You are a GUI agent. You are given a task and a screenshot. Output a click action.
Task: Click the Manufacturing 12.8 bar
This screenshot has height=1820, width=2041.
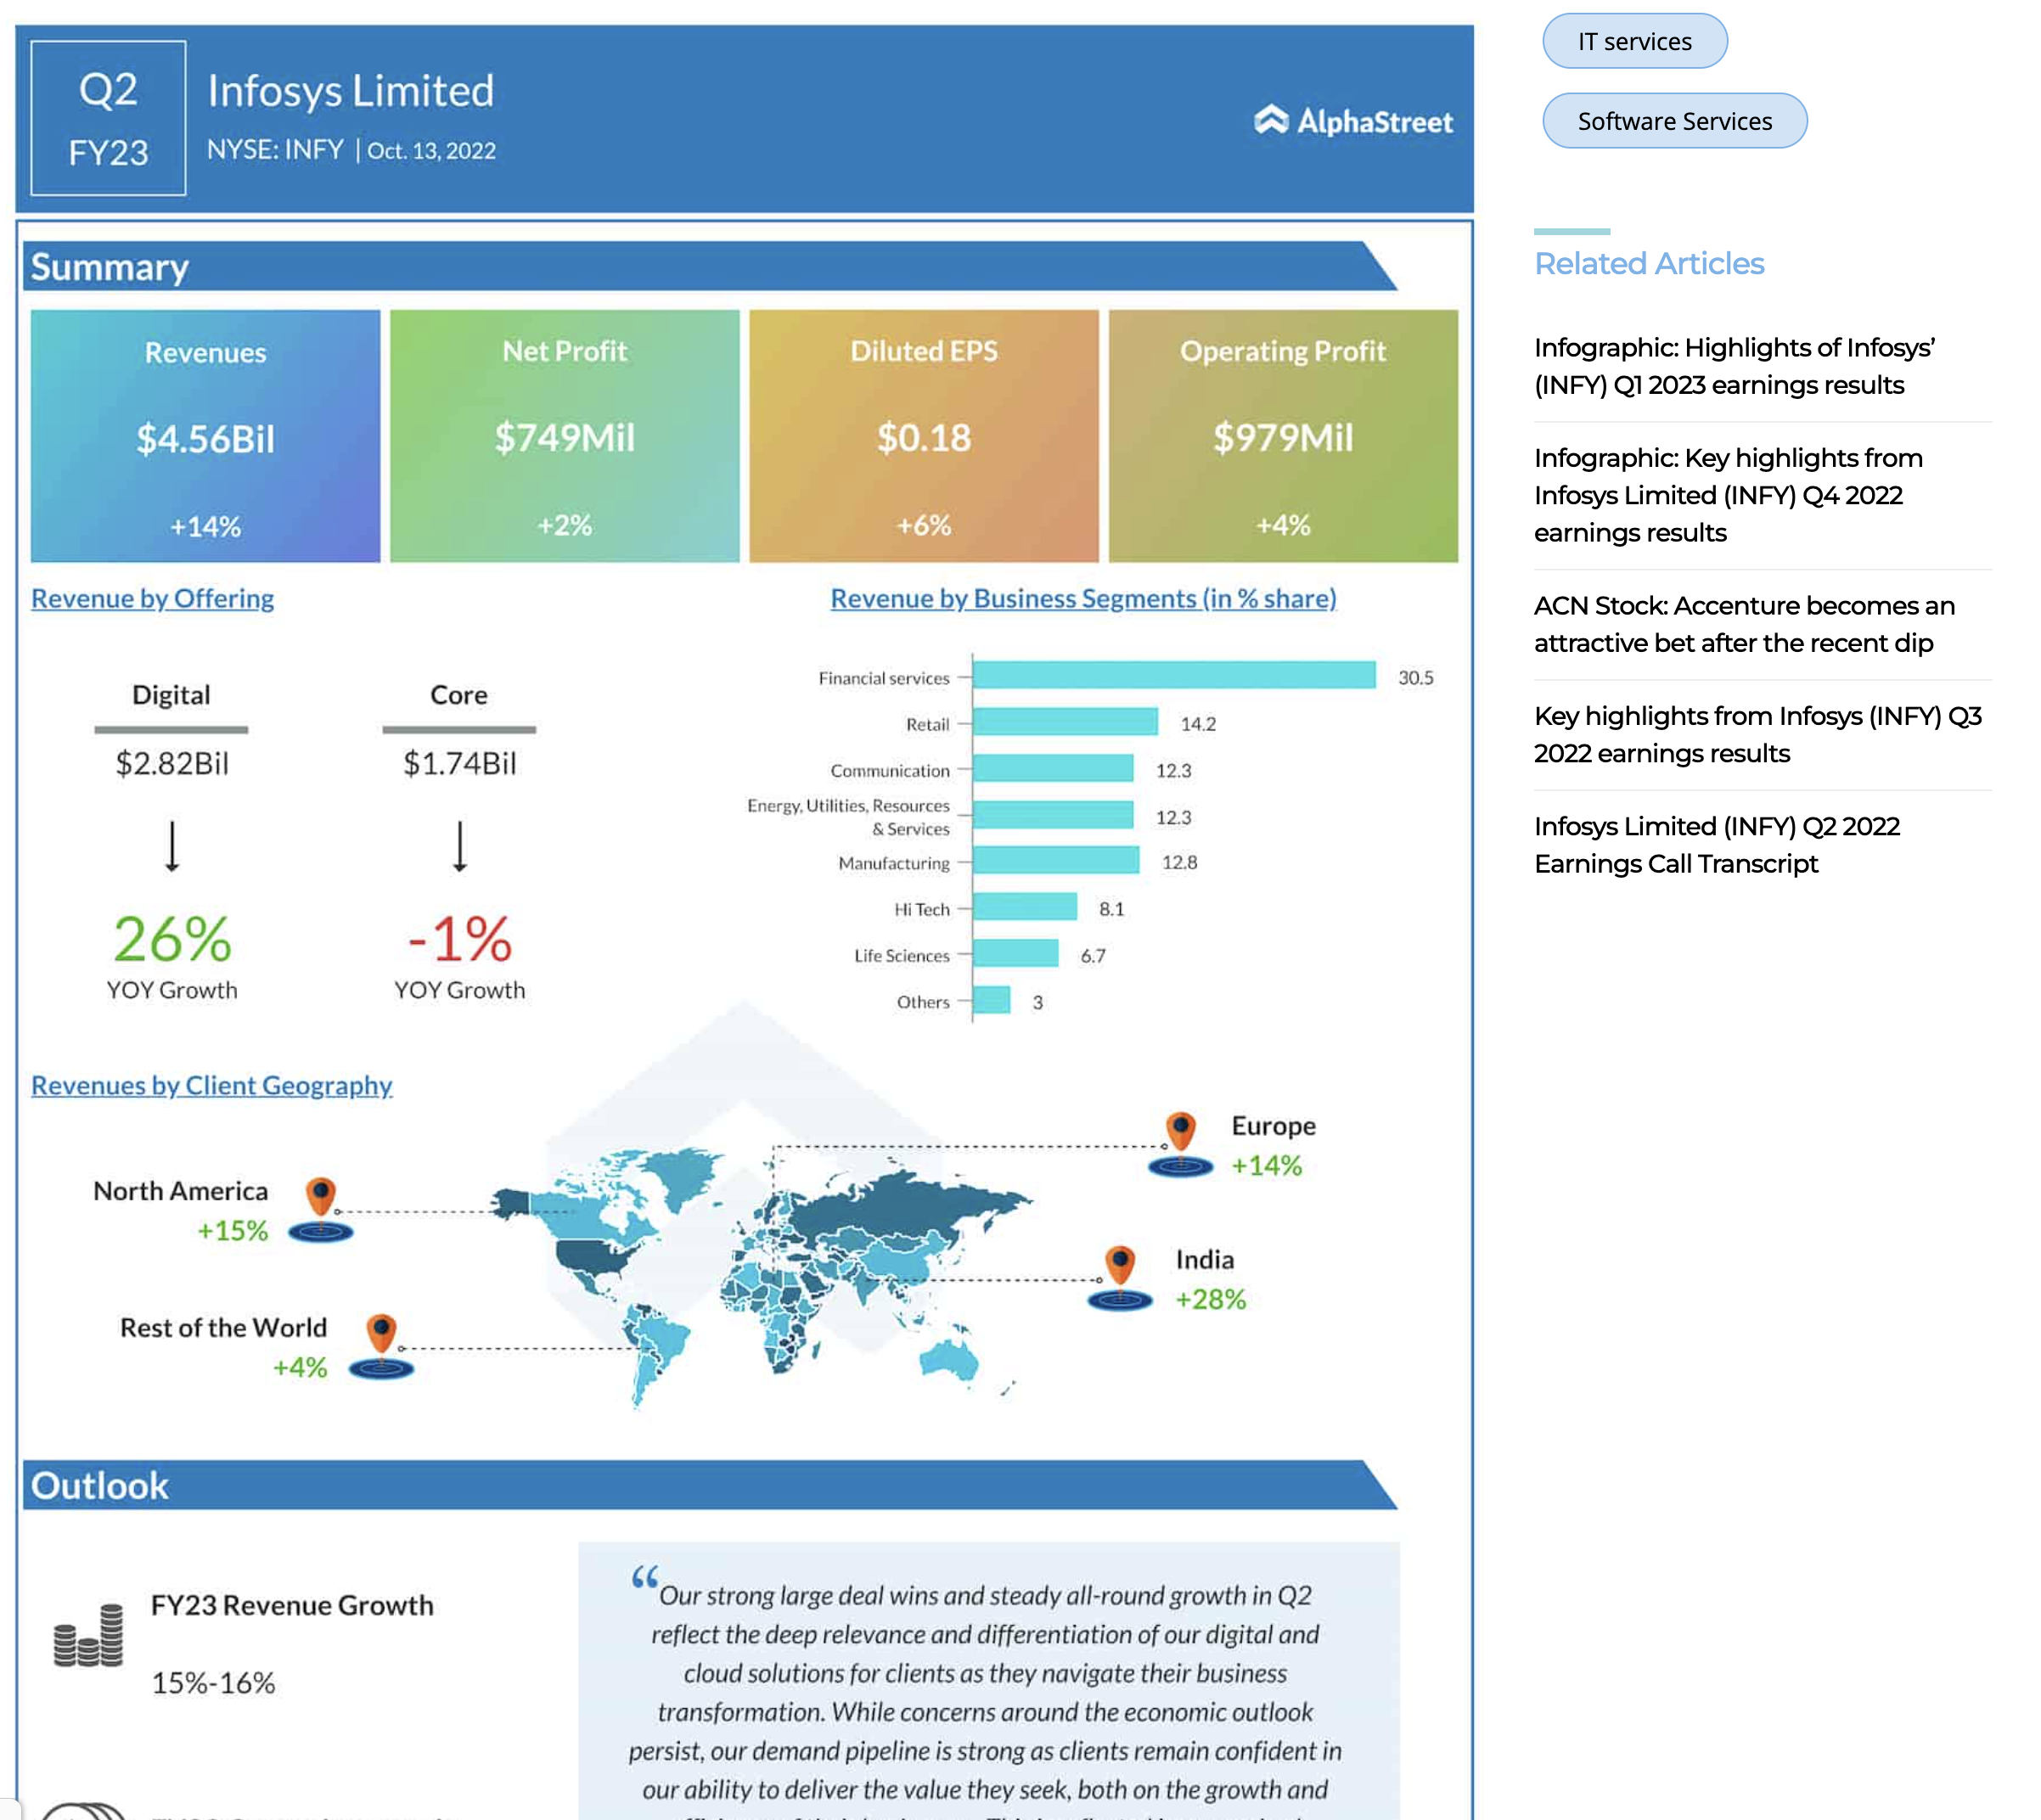(1056, 861)
